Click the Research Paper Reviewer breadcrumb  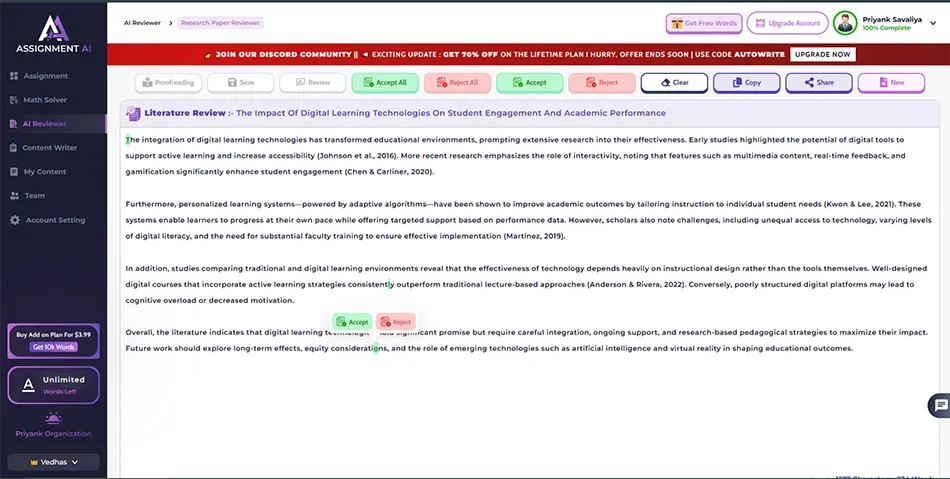pos(221,23)
